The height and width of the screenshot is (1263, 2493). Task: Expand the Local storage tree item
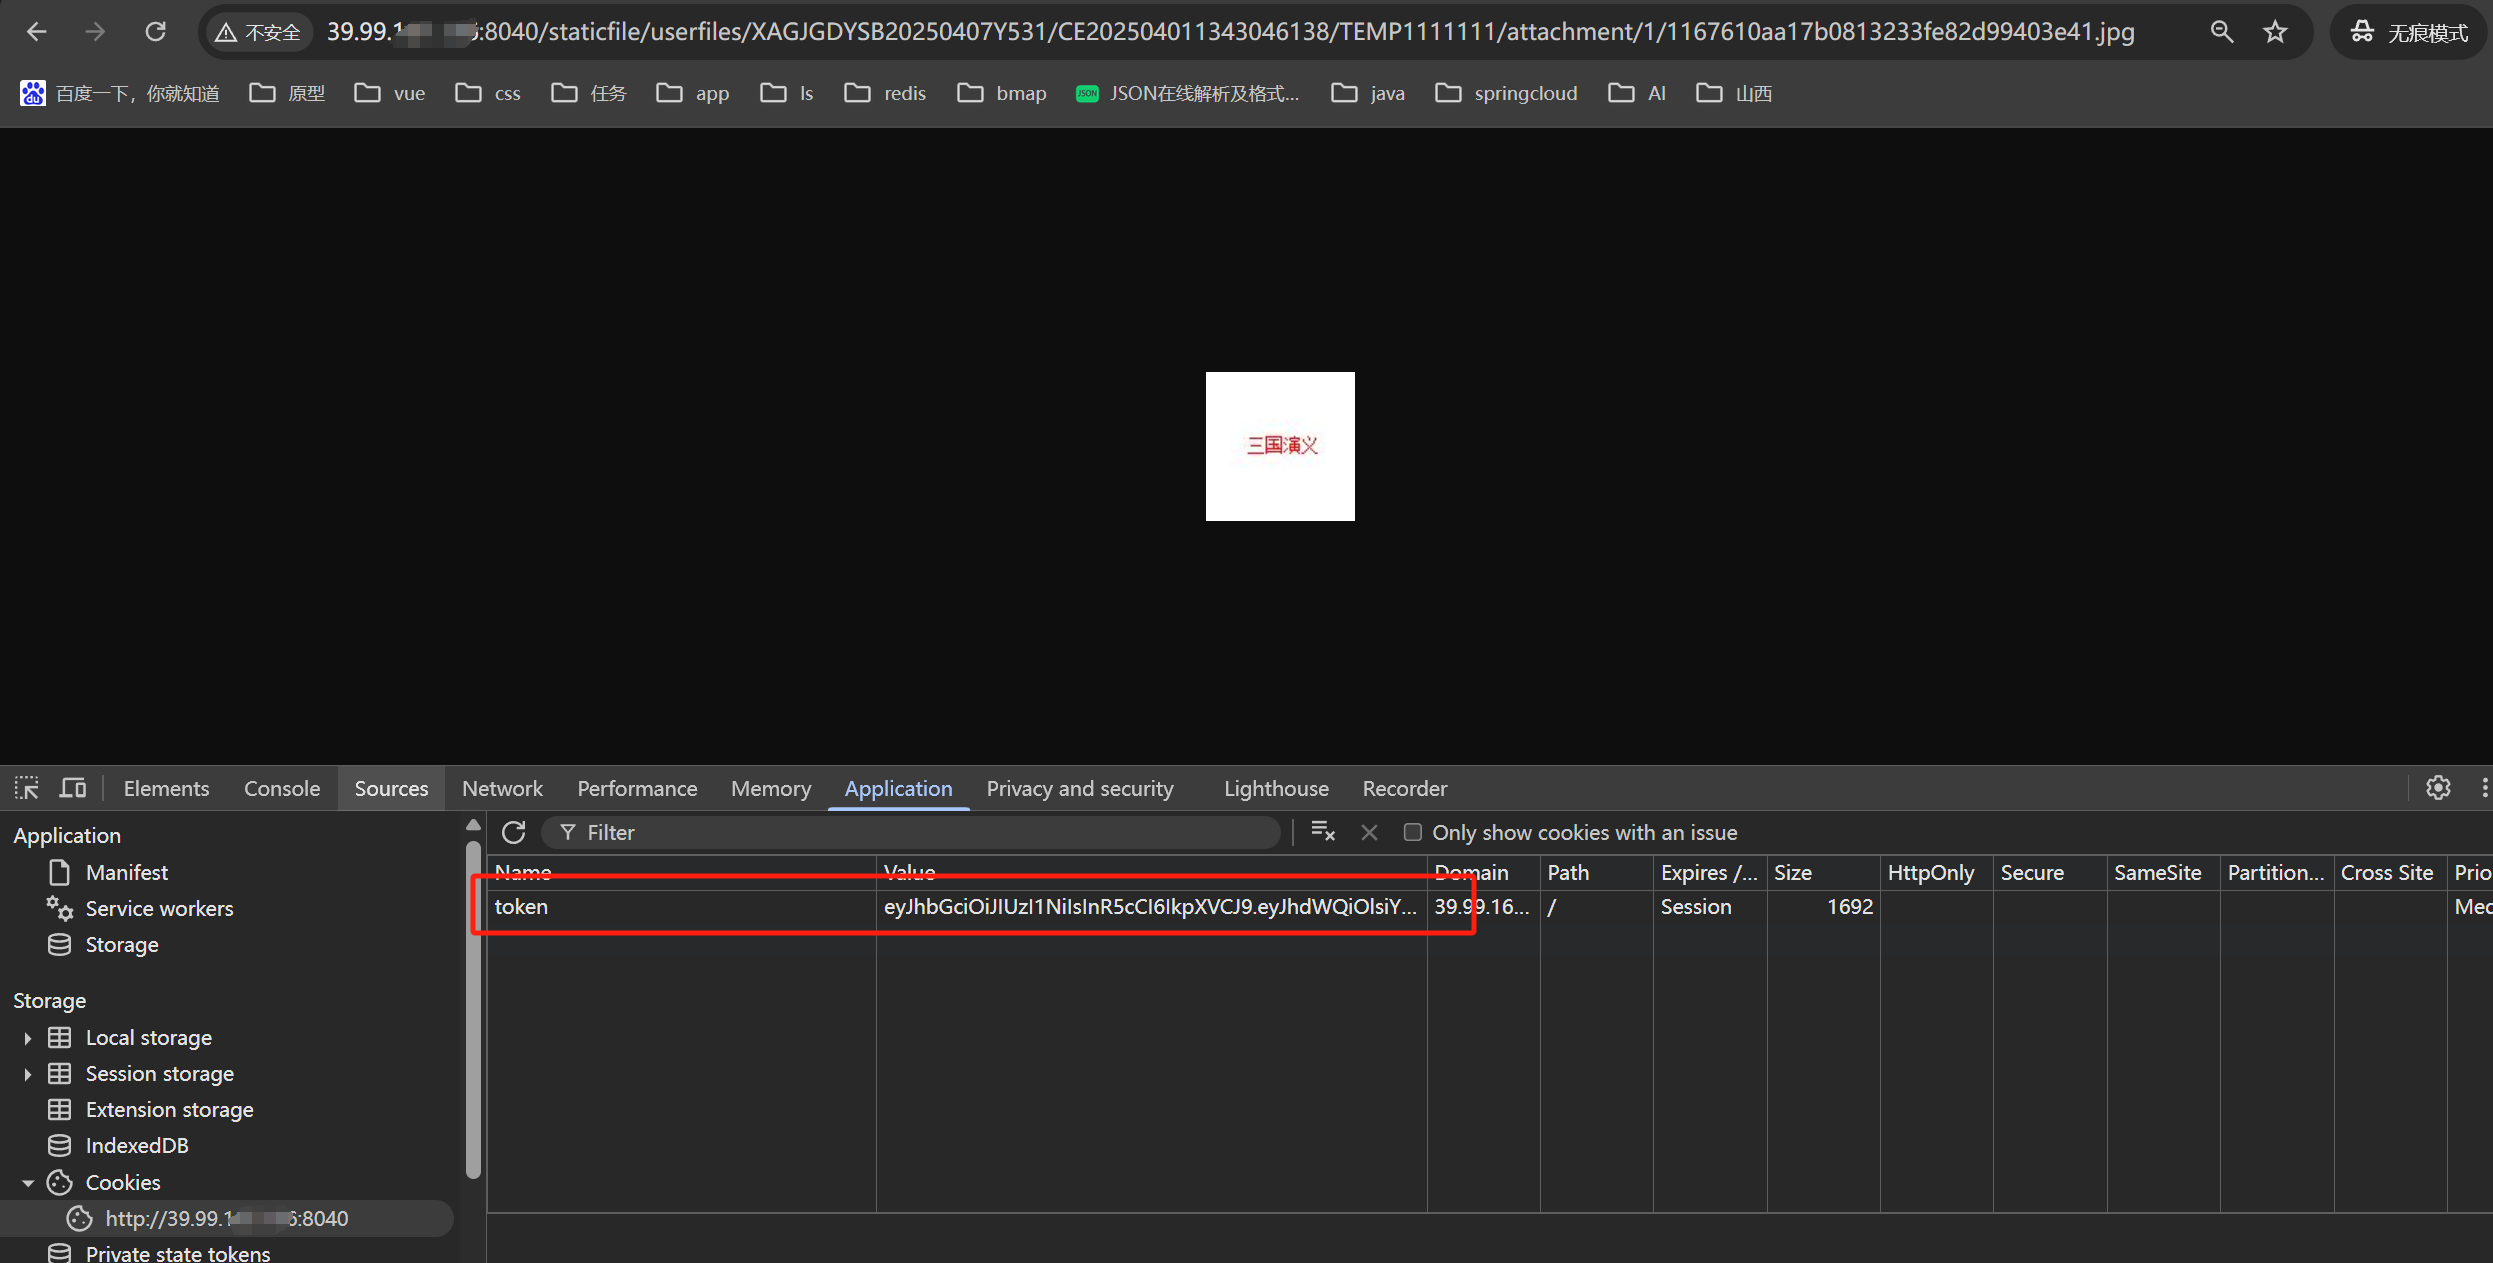pos(28,1038)
